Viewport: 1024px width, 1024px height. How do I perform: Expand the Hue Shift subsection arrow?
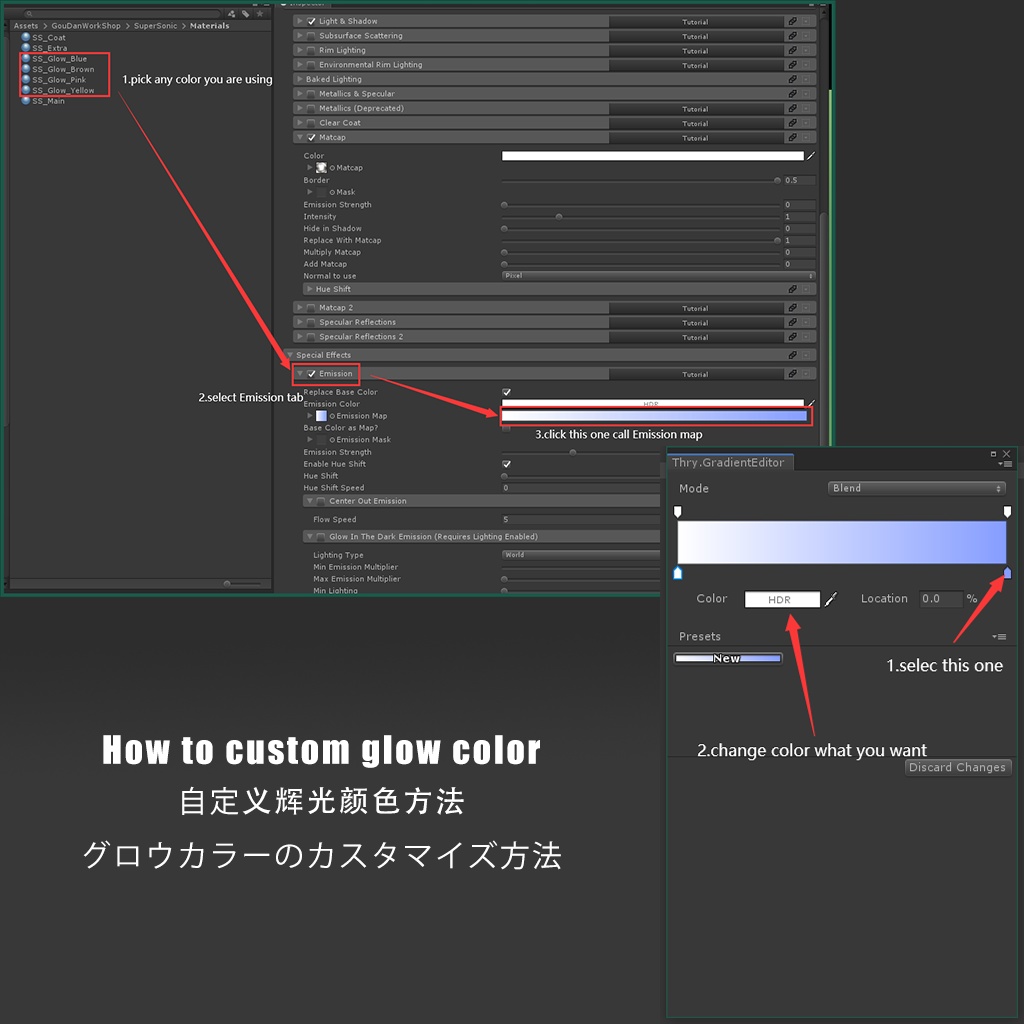click(310, 289)
